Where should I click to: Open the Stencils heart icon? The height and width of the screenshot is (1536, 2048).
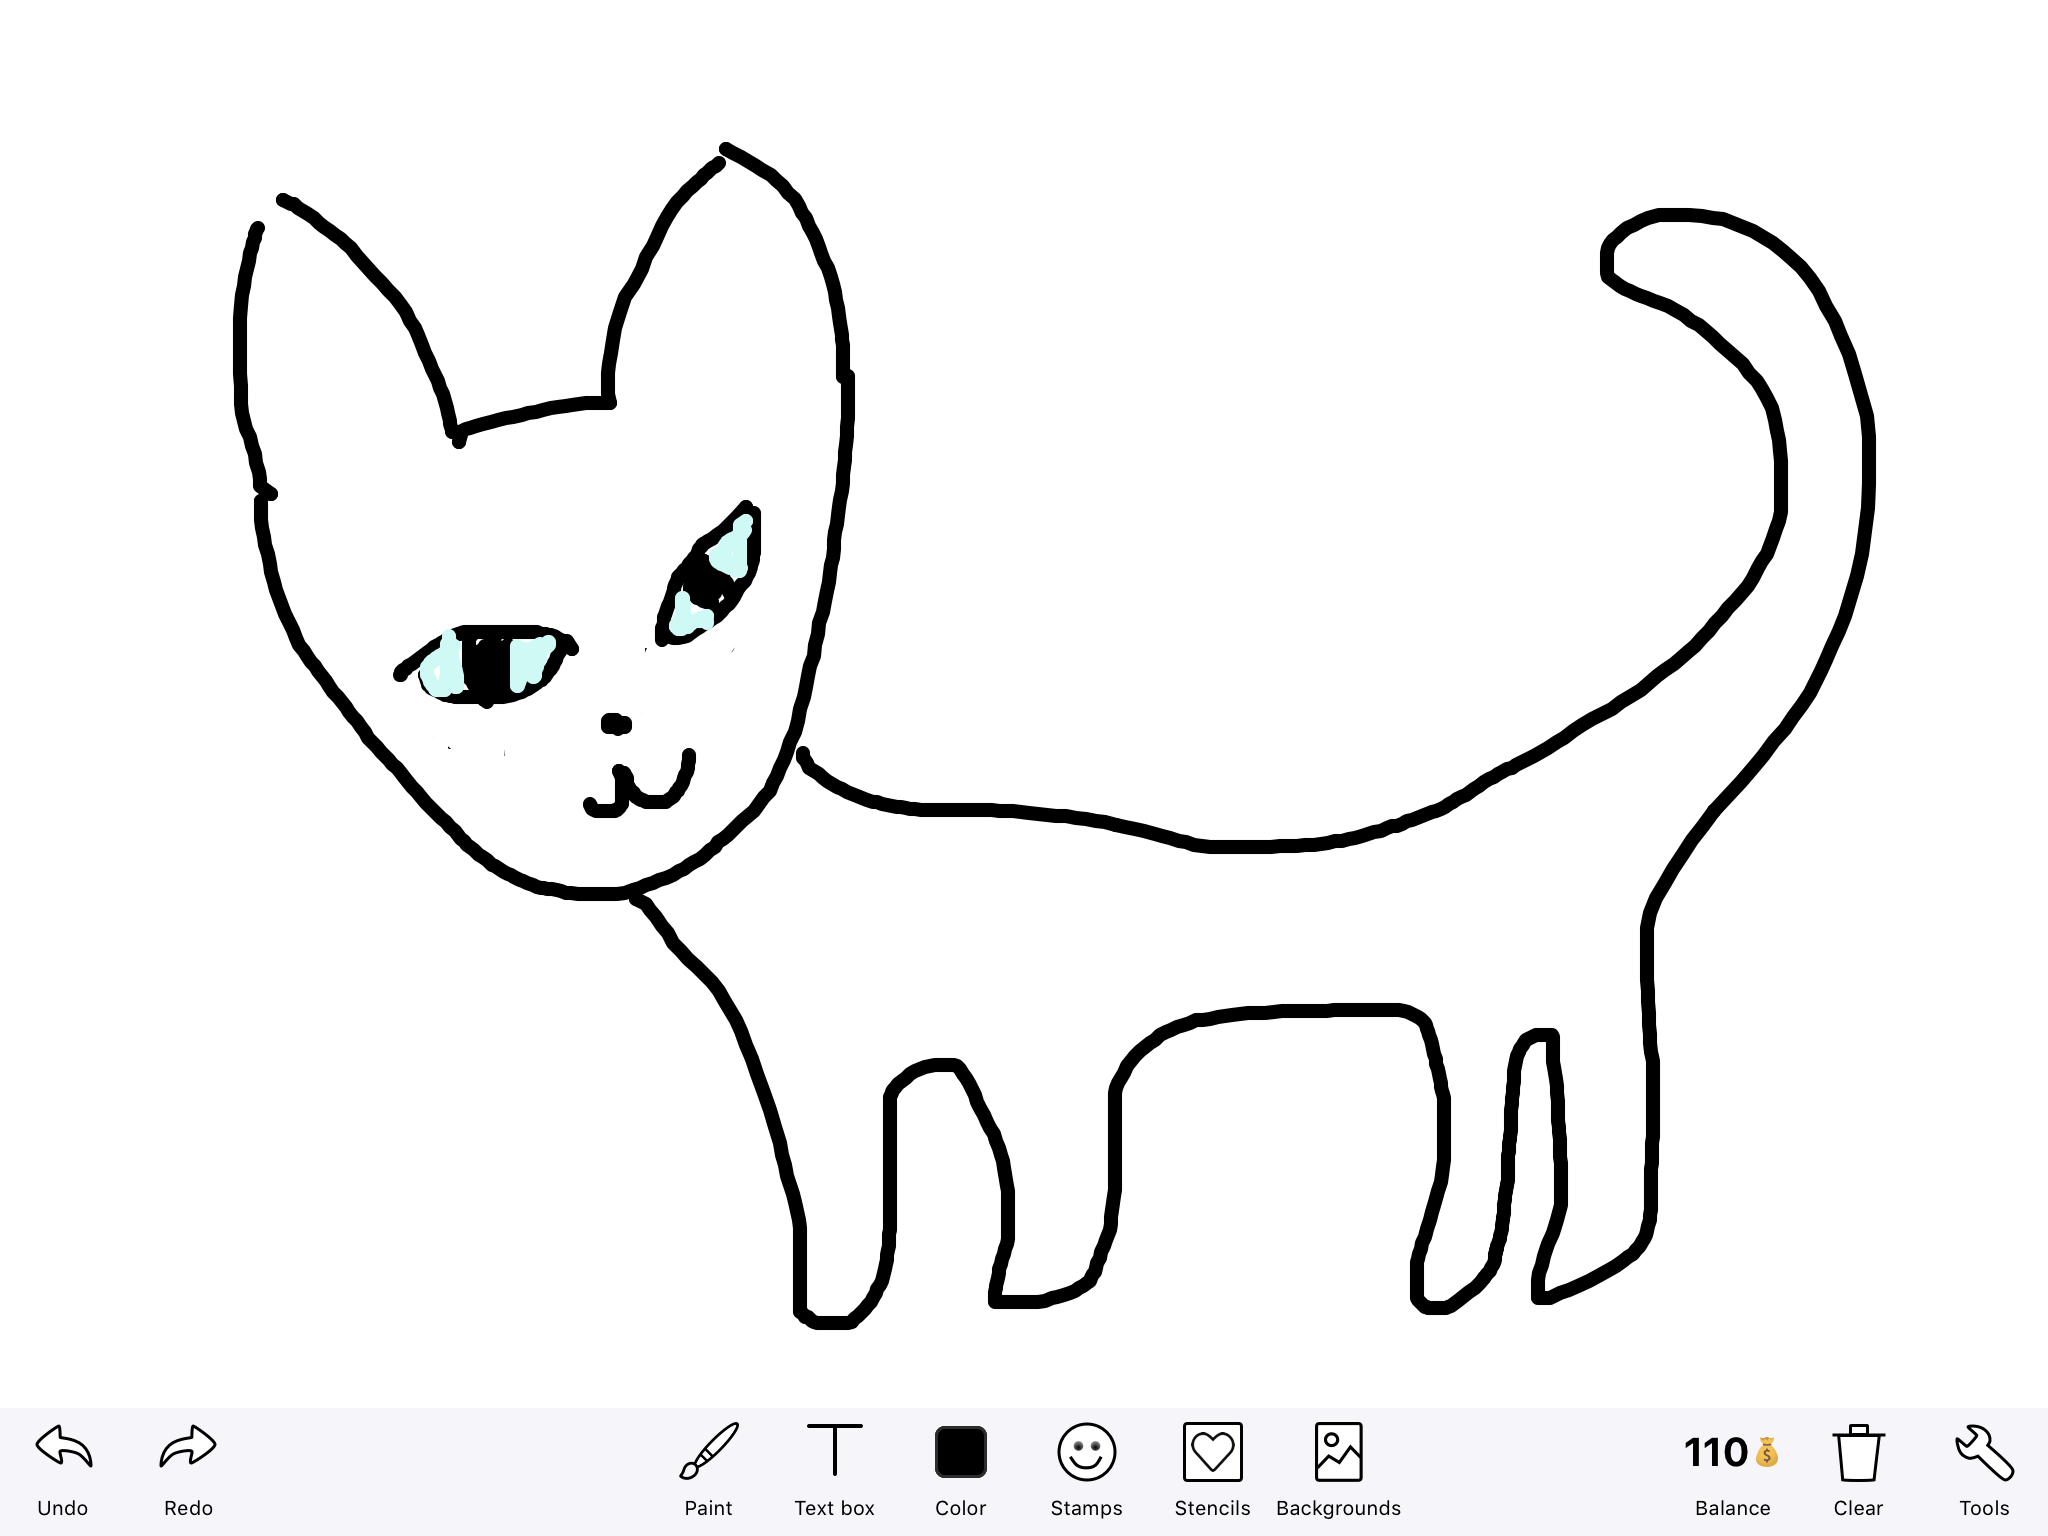pyautogui.click(x=1212, y=1452)
